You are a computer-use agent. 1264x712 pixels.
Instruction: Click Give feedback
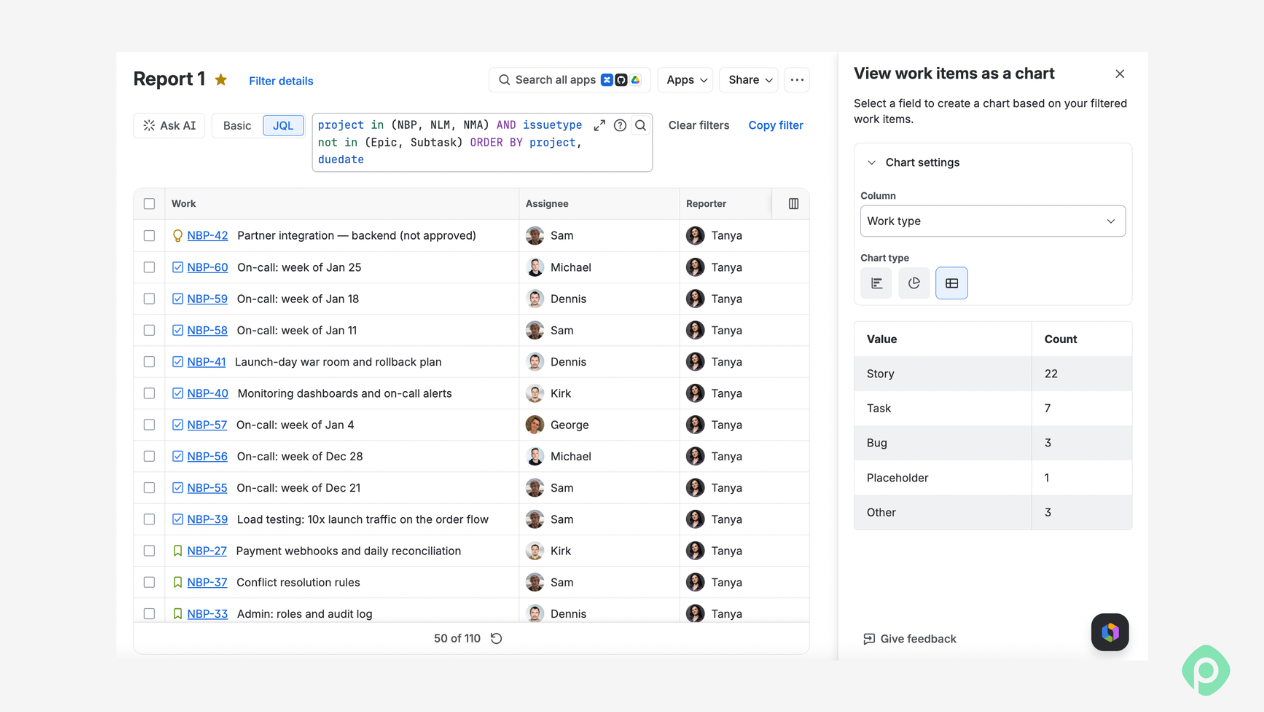click(x=910, y=639)
